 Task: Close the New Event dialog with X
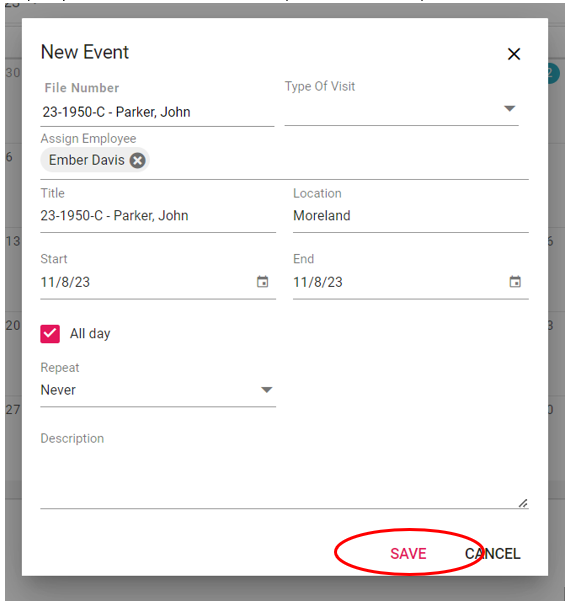pyautogui.click(x=514, y=54)
